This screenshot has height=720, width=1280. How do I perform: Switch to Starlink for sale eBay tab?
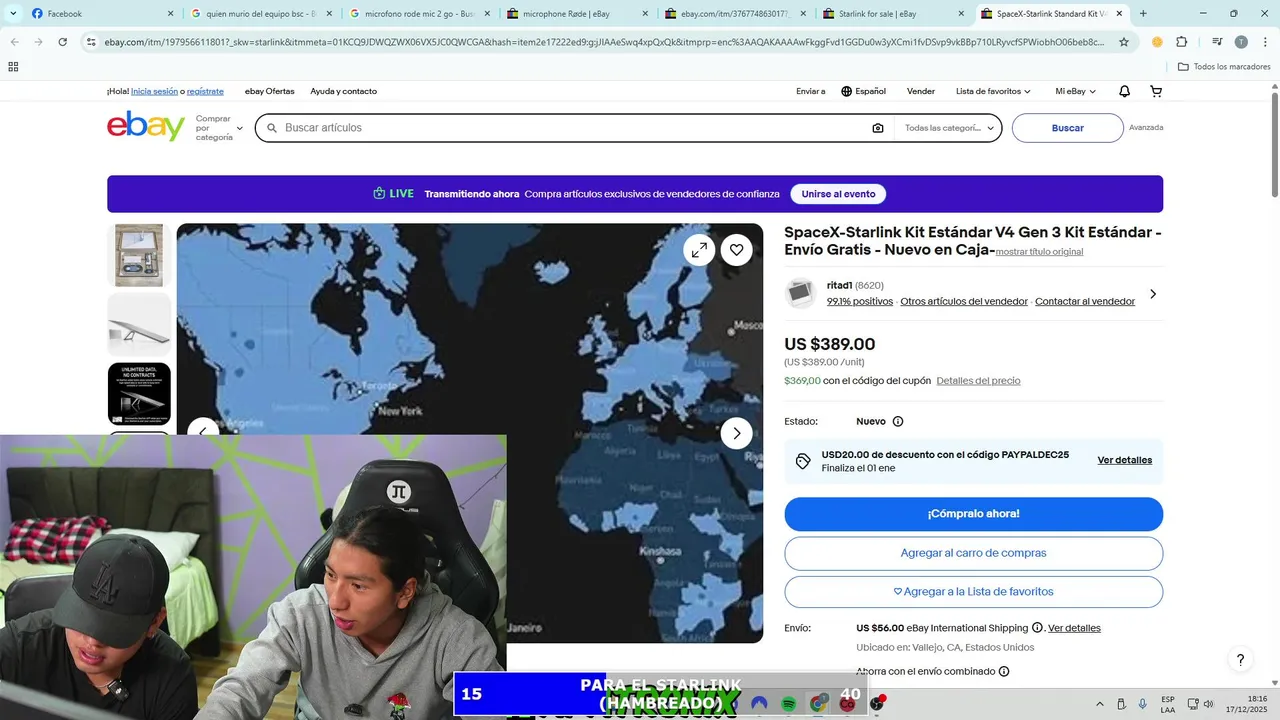pos(892,14)
